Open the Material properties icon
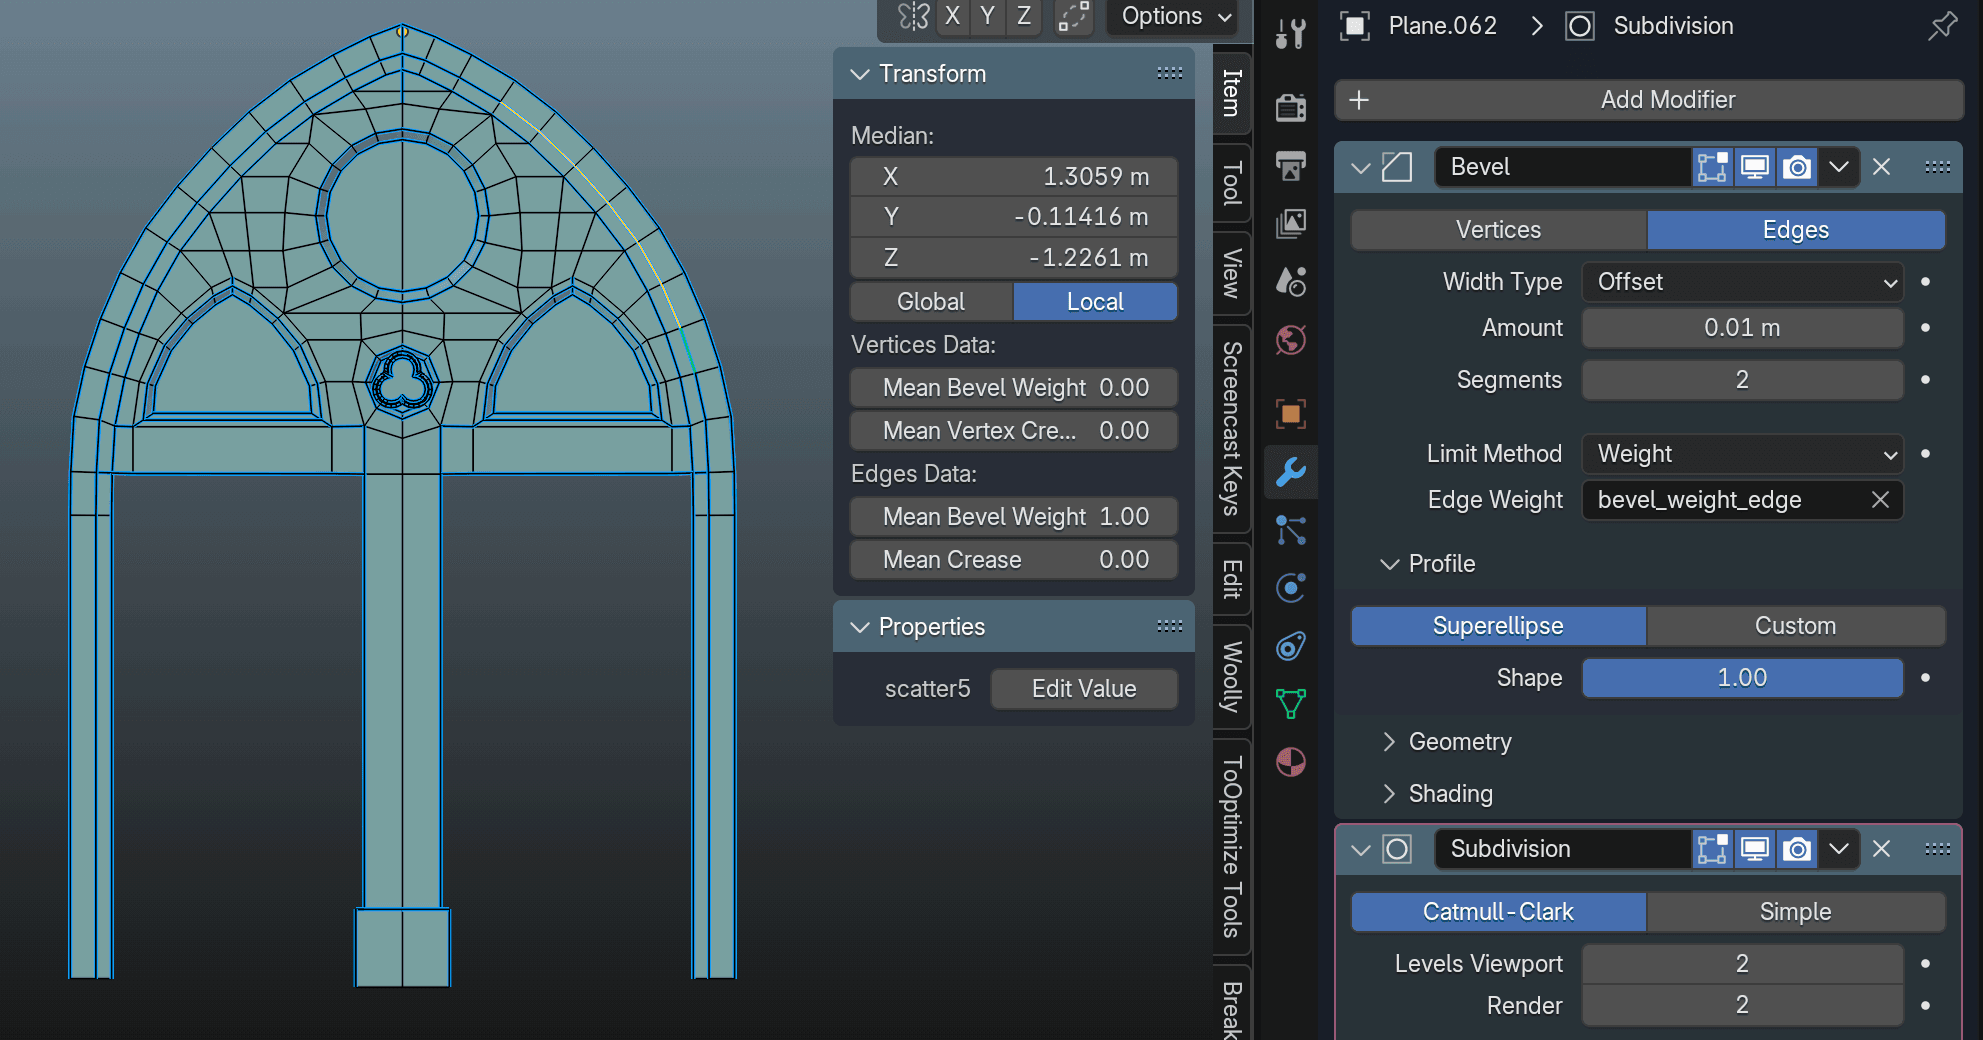Image resolution: width=1983 pixels, height=1040 pixels. 1290,762
